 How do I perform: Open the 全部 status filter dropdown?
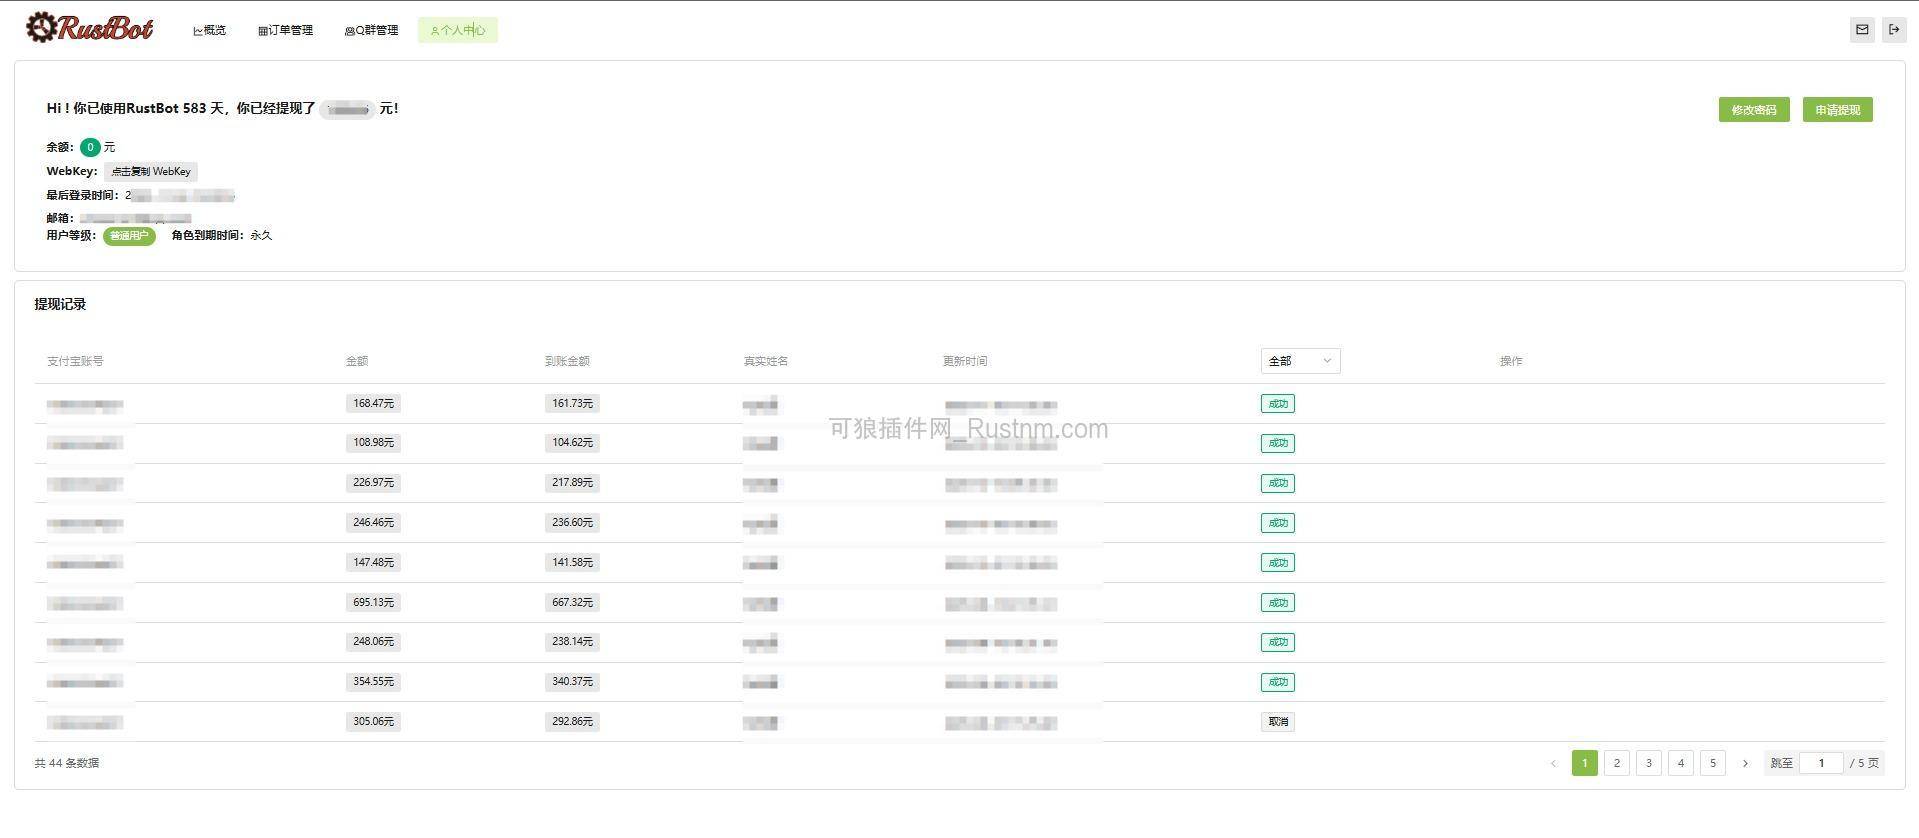pos(1300,361)
